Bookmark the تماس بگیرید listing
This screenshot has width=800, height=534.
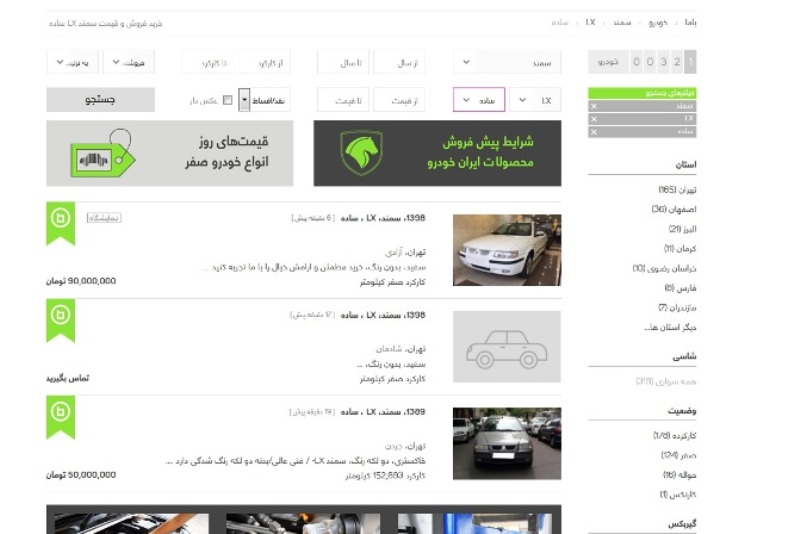[x=61, y=319]
